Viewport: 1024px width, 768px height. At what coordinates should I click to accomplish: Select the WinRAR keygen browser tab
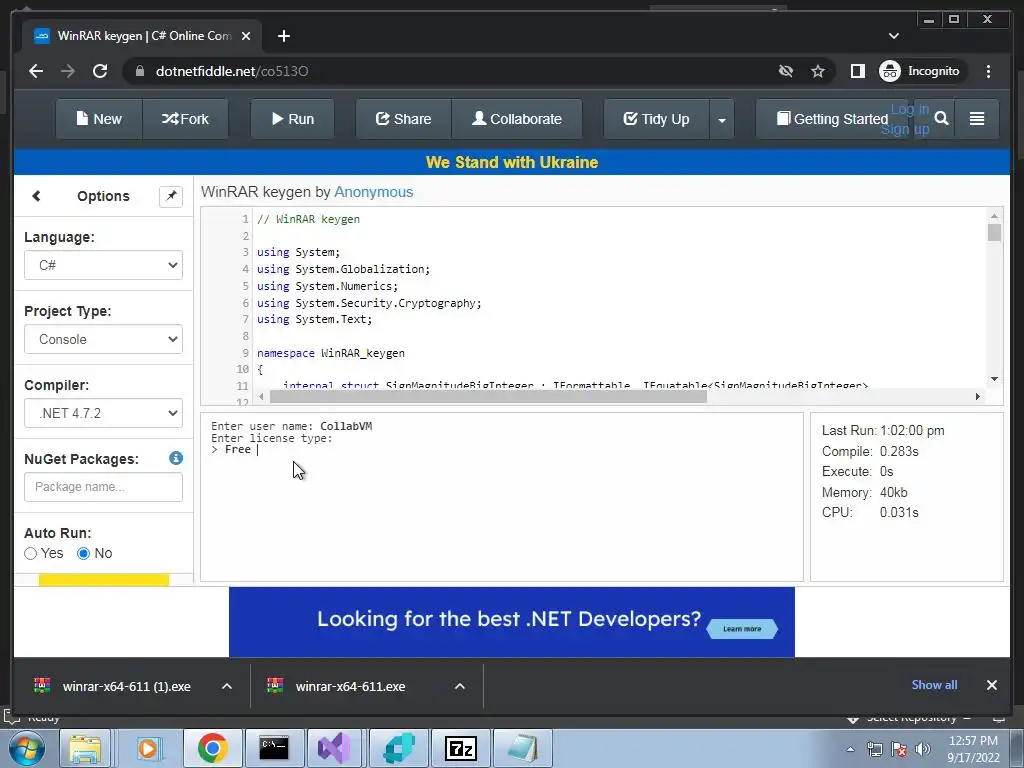pos(143,36)
